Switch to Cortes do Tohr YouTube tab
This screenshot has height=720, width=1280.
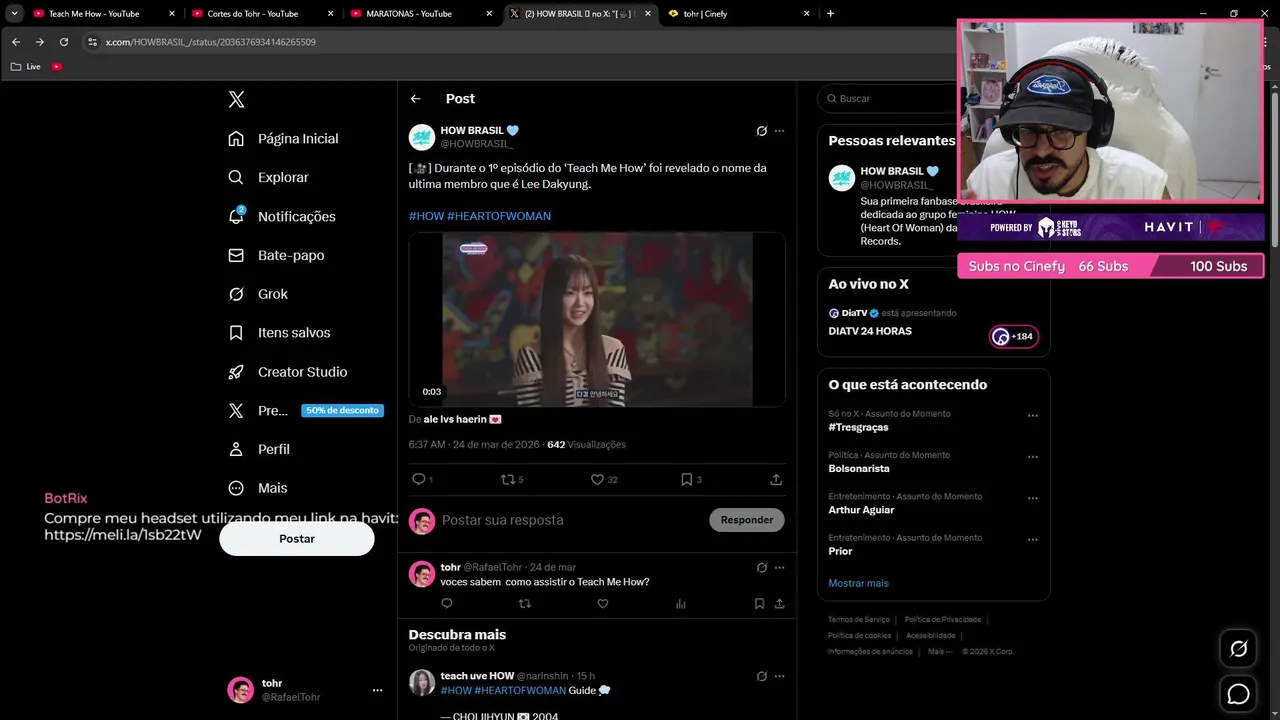[x=262, y=14]
